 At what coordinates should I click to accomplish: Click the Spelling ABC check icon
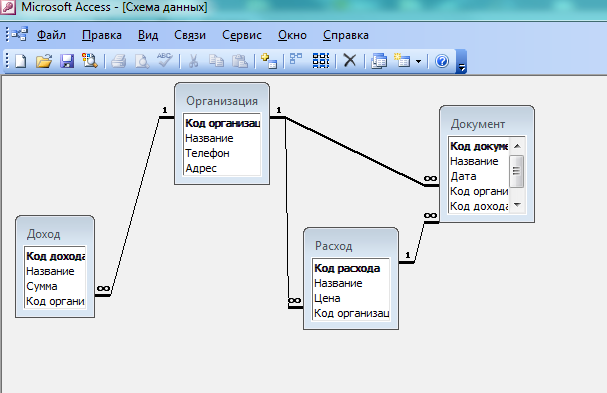point(165,60)
